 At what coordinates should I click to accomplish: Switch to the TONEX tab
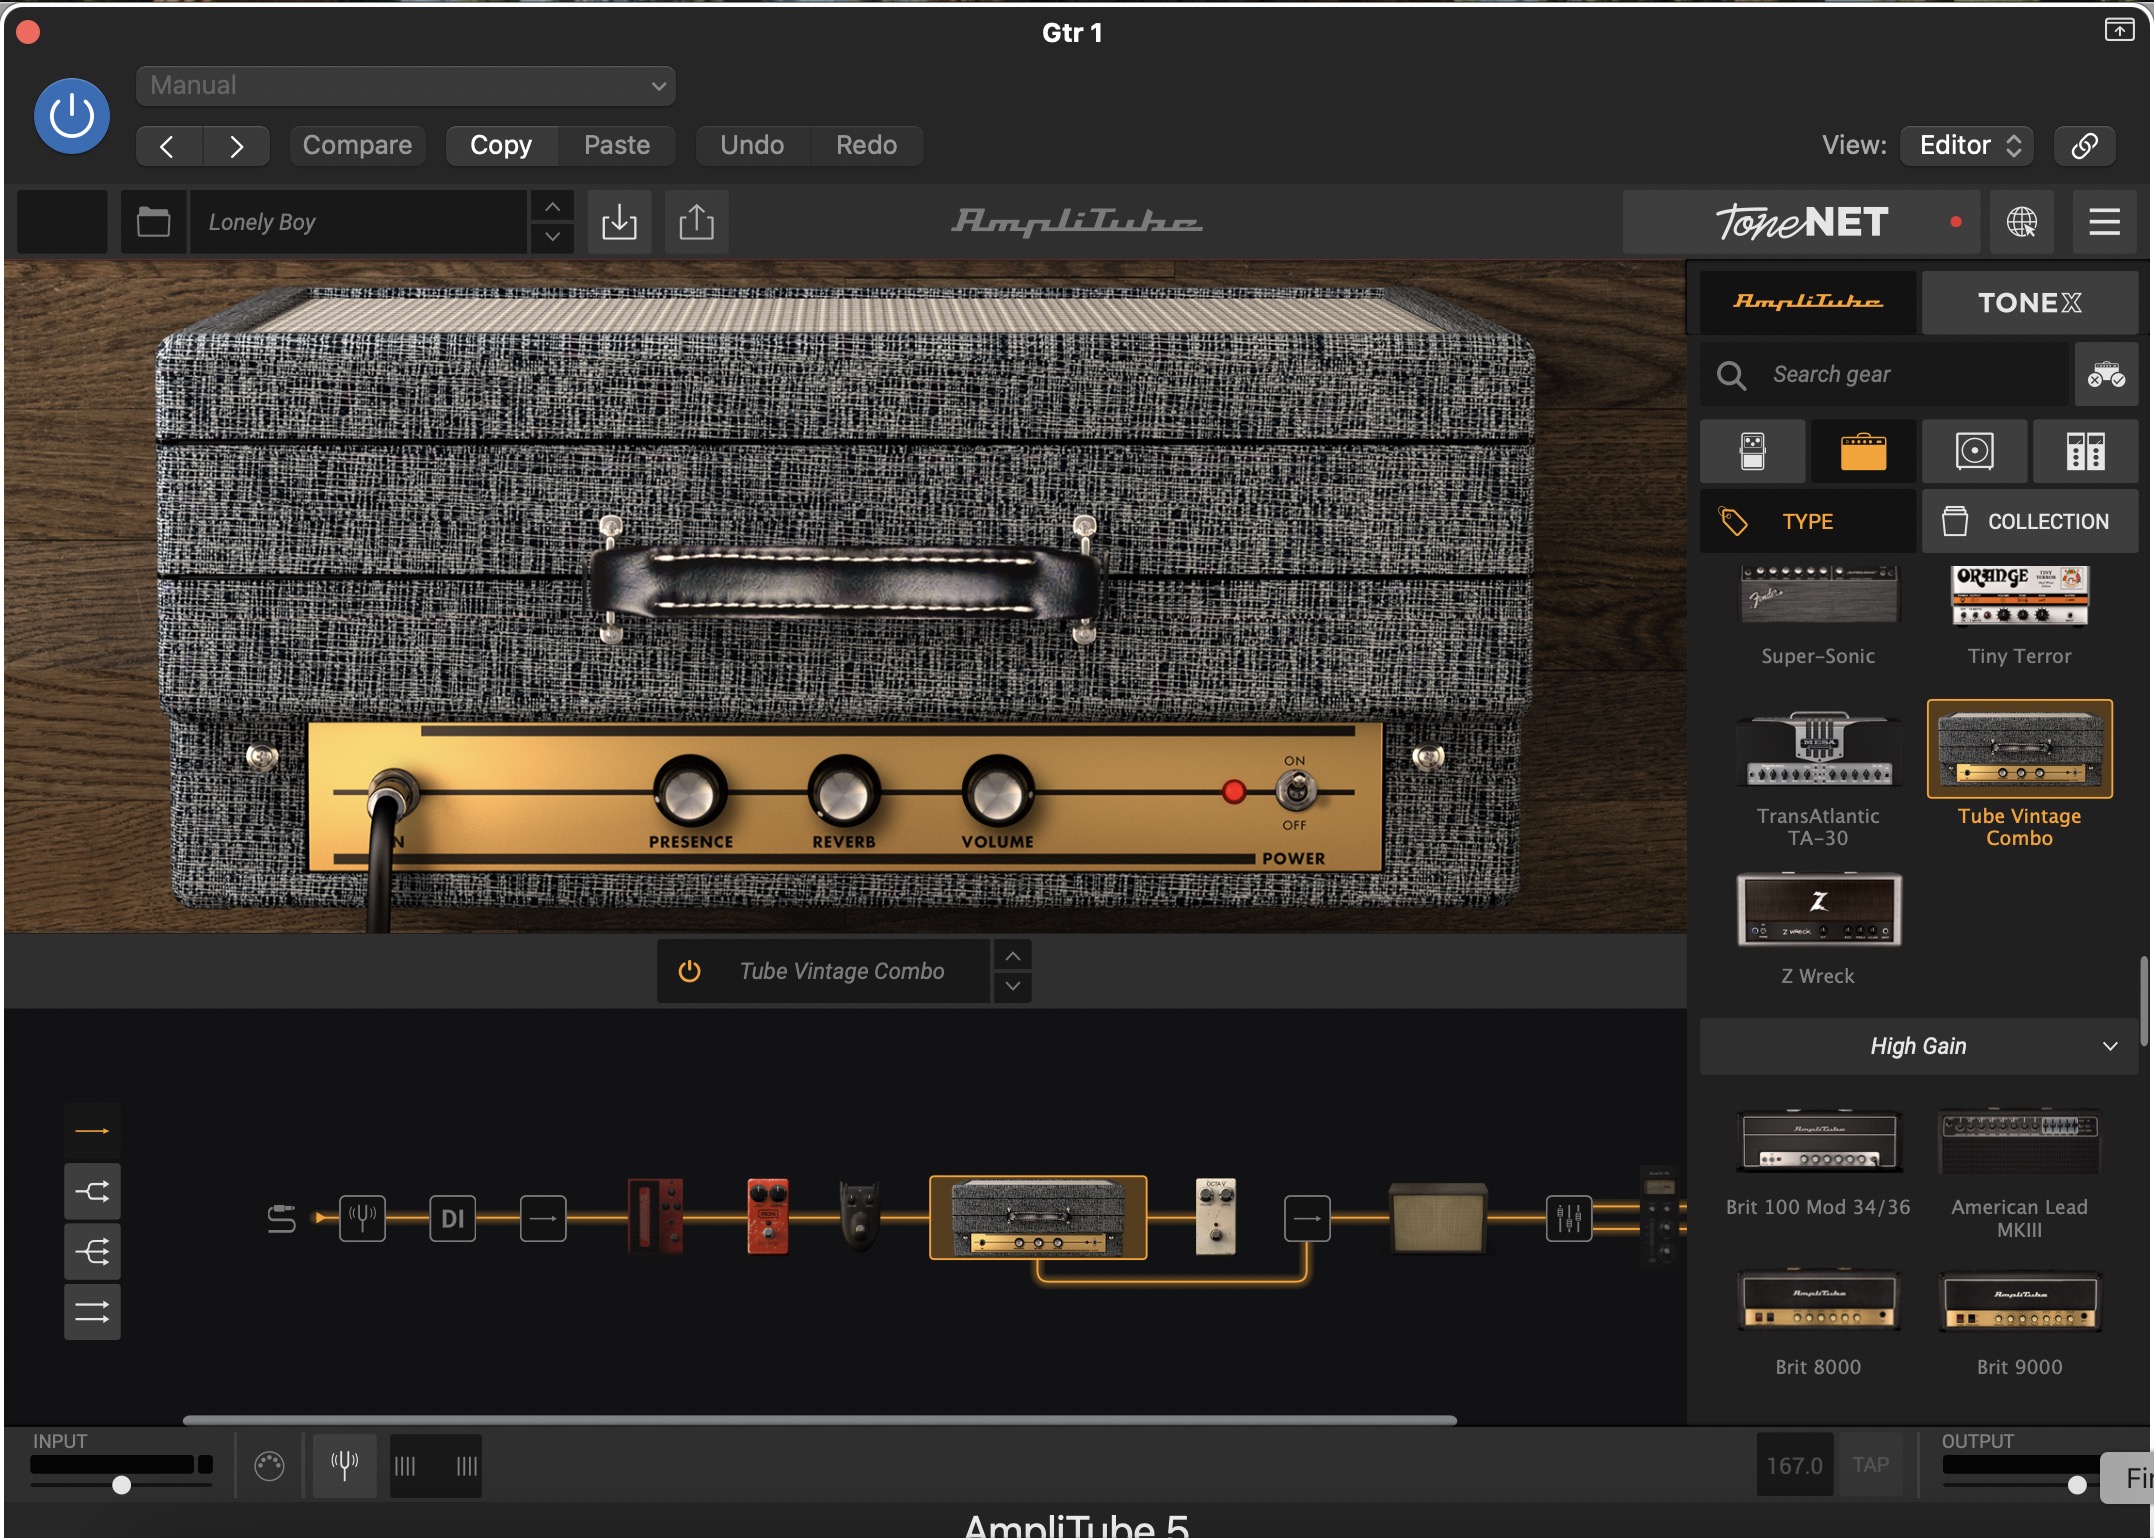[x=2029, y=302]
